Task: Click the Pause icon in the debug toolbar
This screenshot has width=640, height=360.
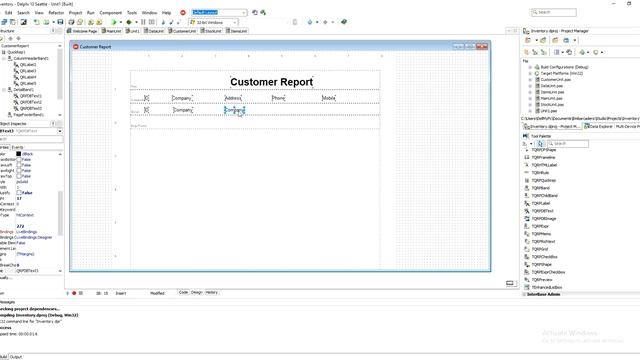Action: (x=143, y=22)
